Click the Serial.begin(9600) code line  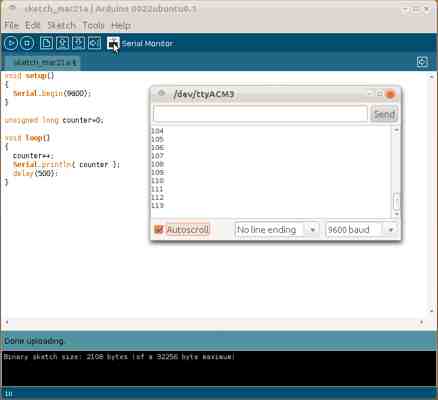(52, 93)
